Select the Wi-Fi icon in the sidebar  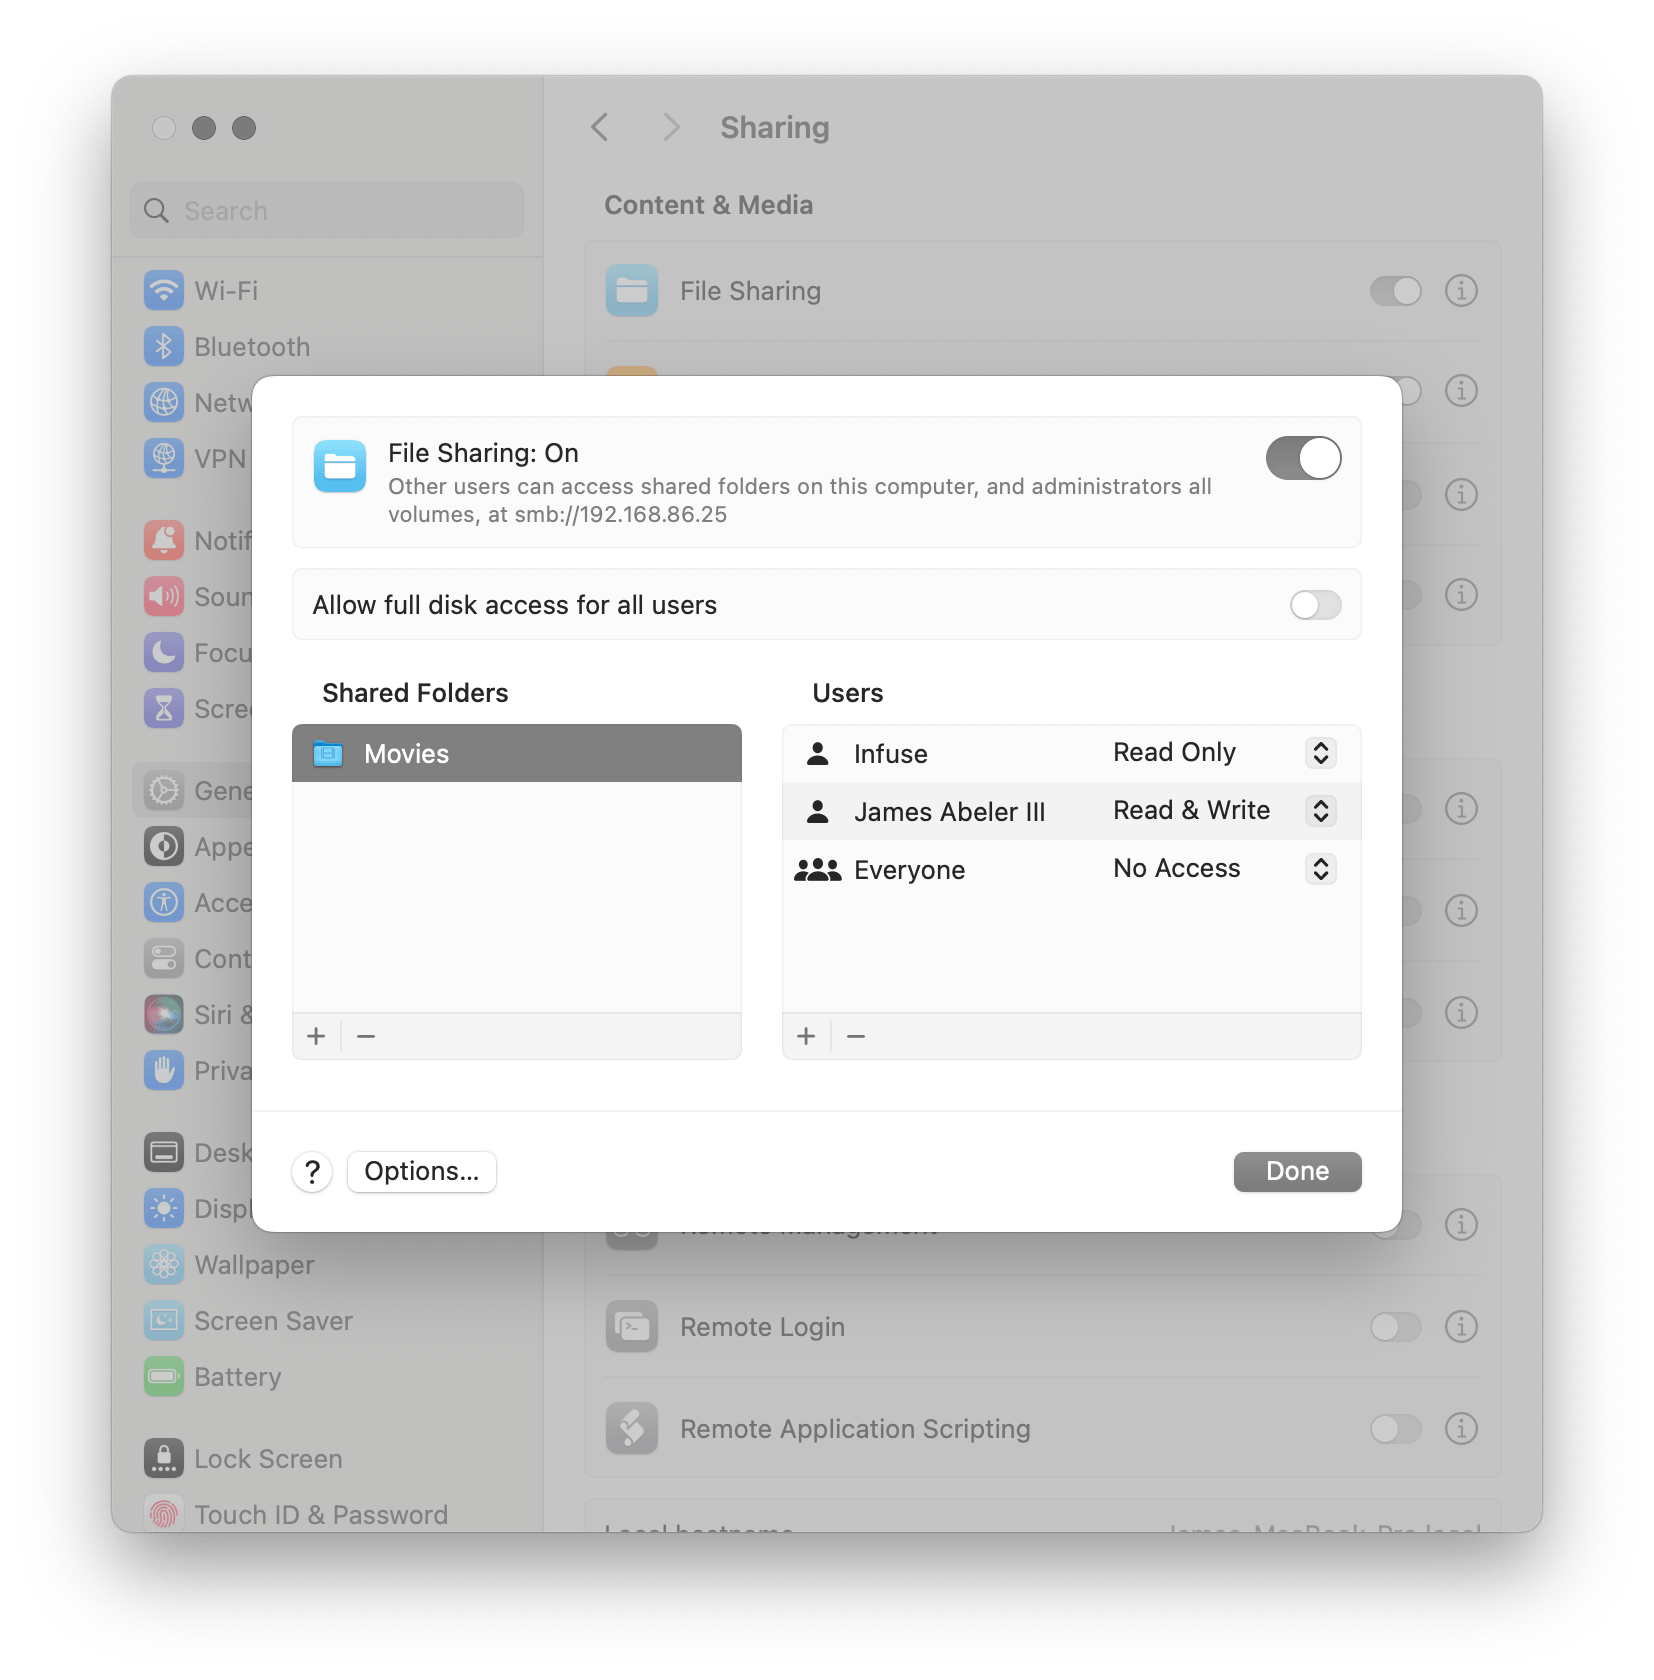point(165,291)
